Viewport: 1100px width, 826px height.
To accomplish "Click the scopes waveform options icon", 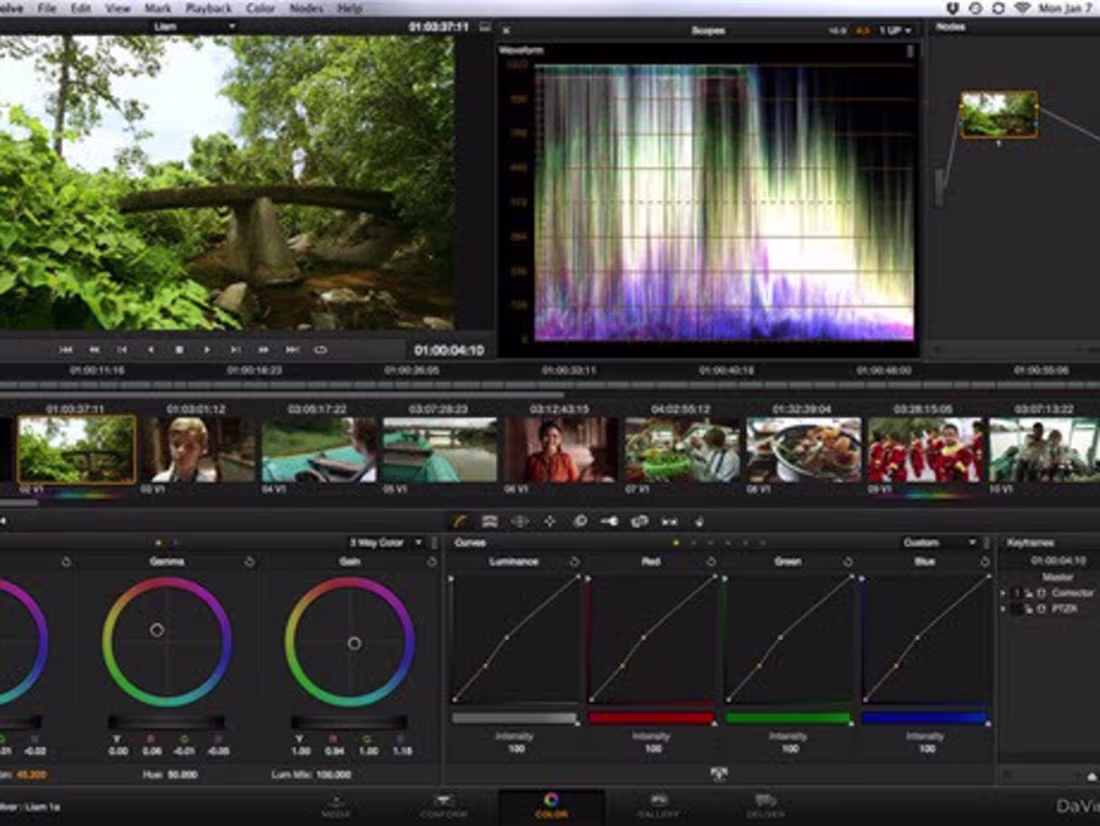I will pos(910,51).
